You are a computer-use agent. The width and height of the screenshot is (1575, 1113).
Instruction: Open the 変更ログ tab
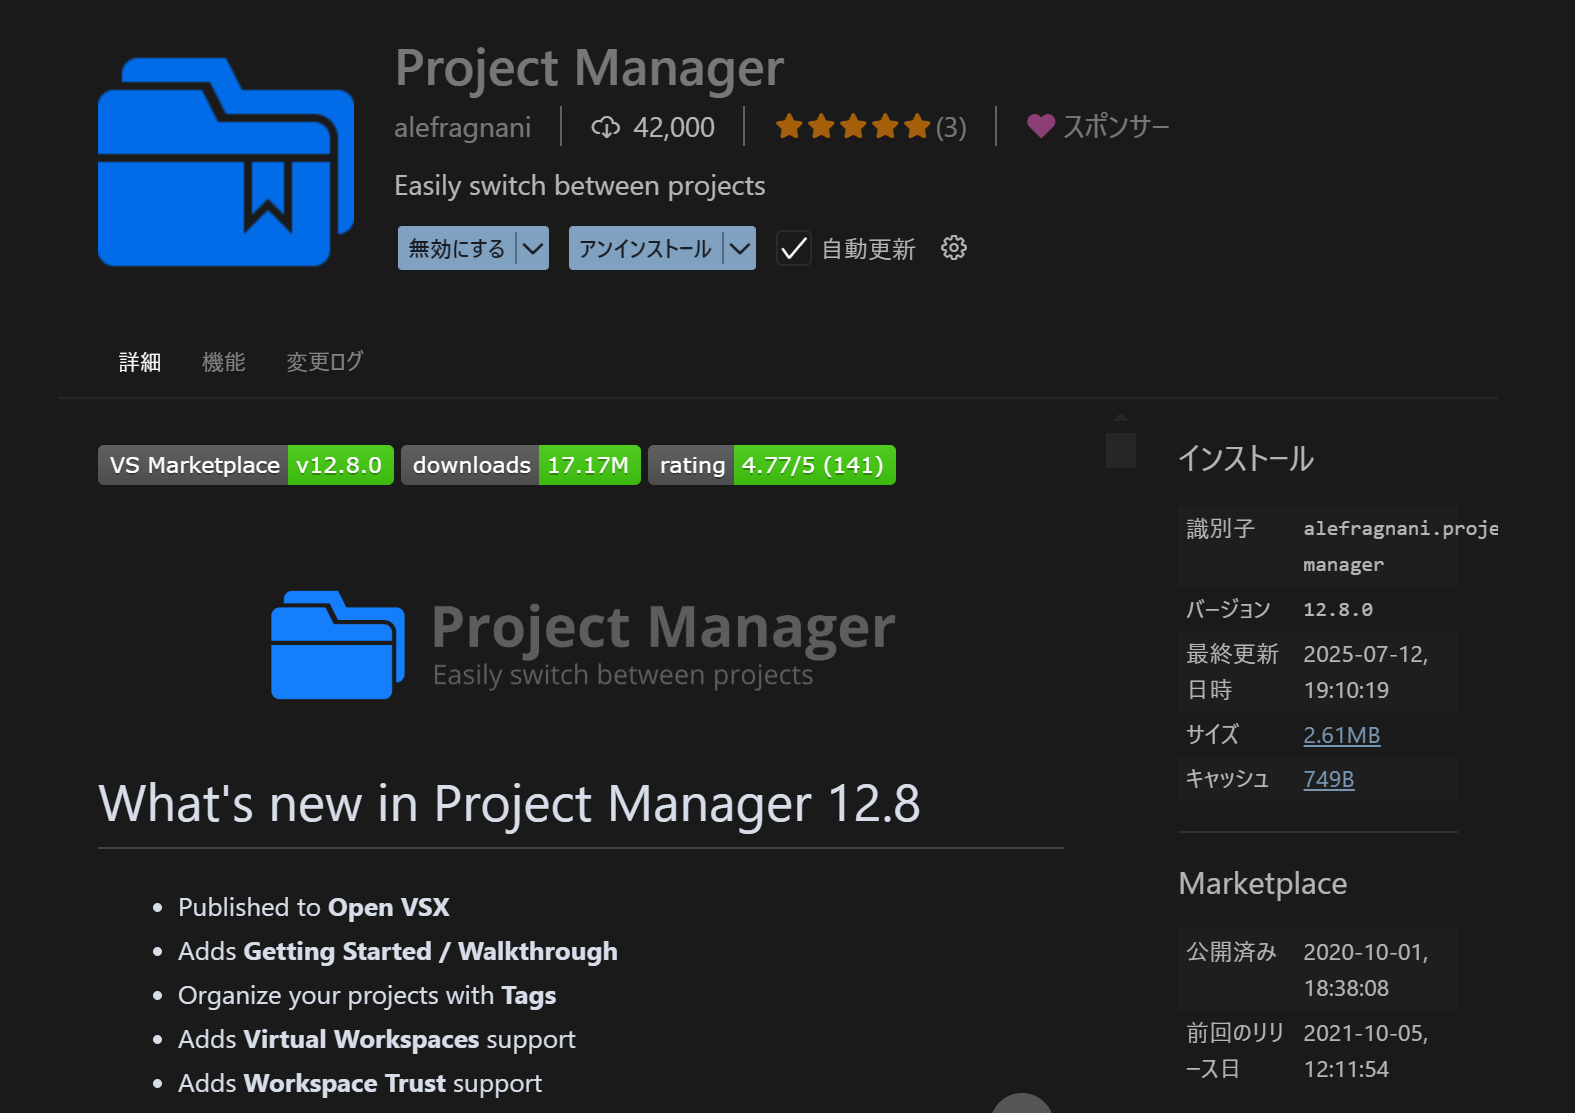tap(325, 362)
